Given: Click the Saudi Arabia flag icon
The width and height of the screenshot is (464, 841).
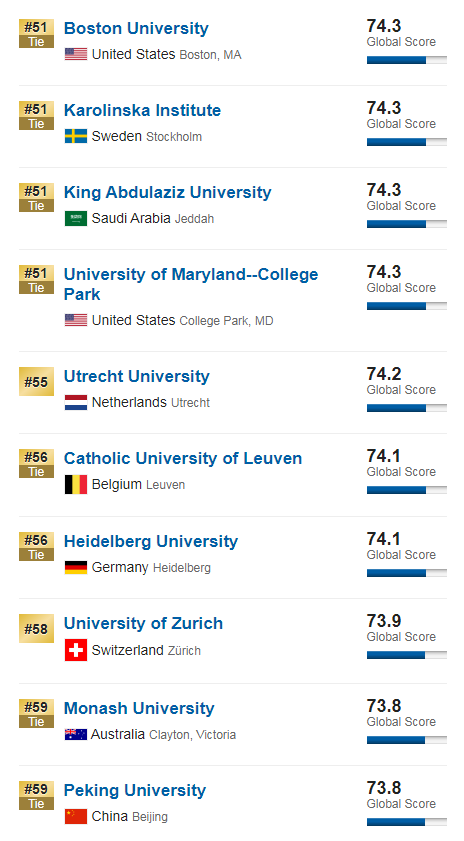Looking at the screenshot, I should tap(76, 218).
